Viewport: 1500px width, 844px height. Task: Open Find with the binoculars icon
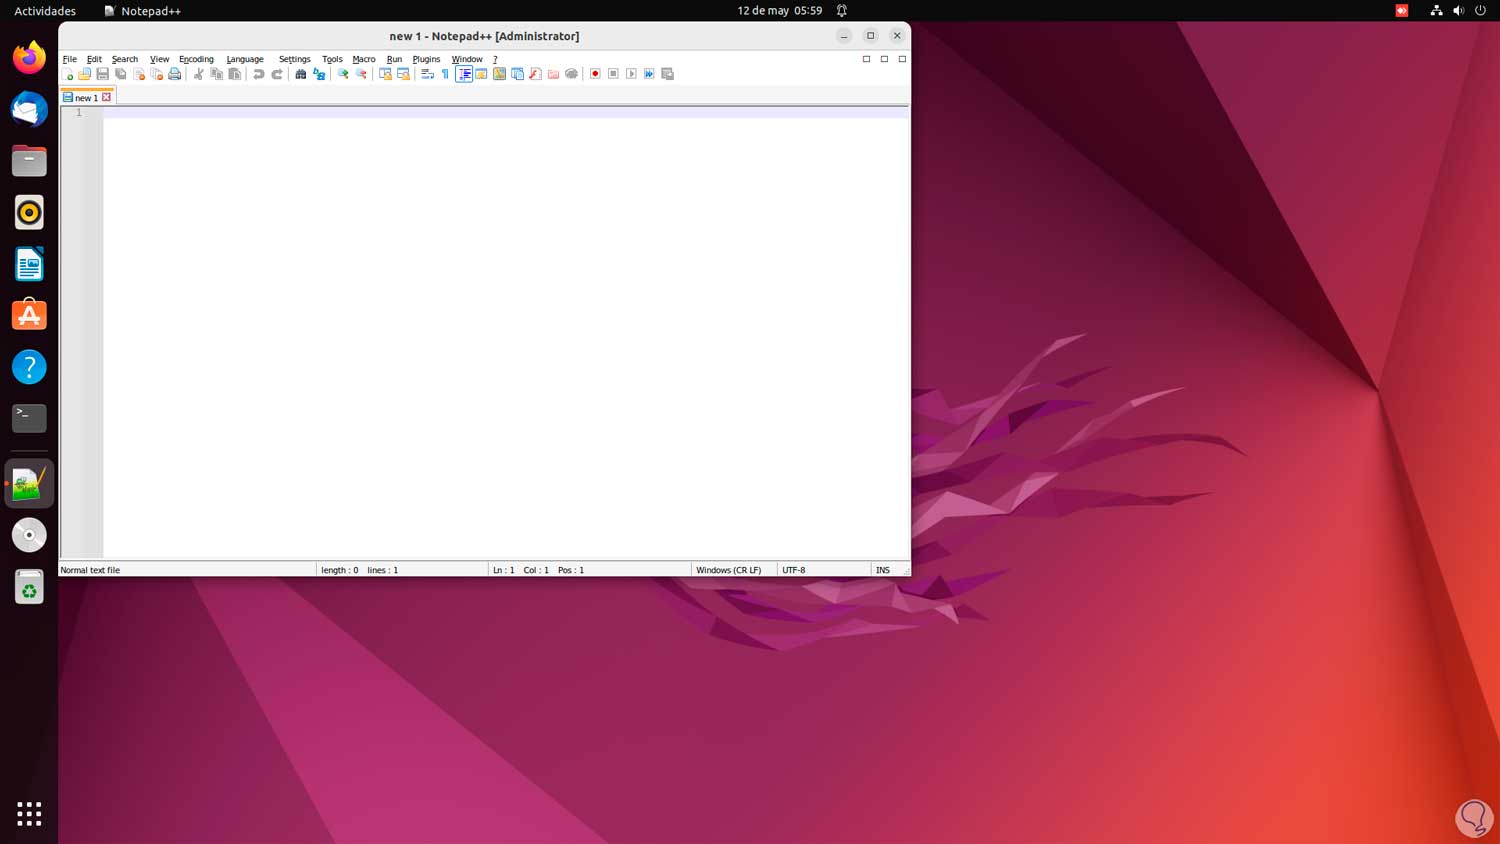(x=301, y=74)
